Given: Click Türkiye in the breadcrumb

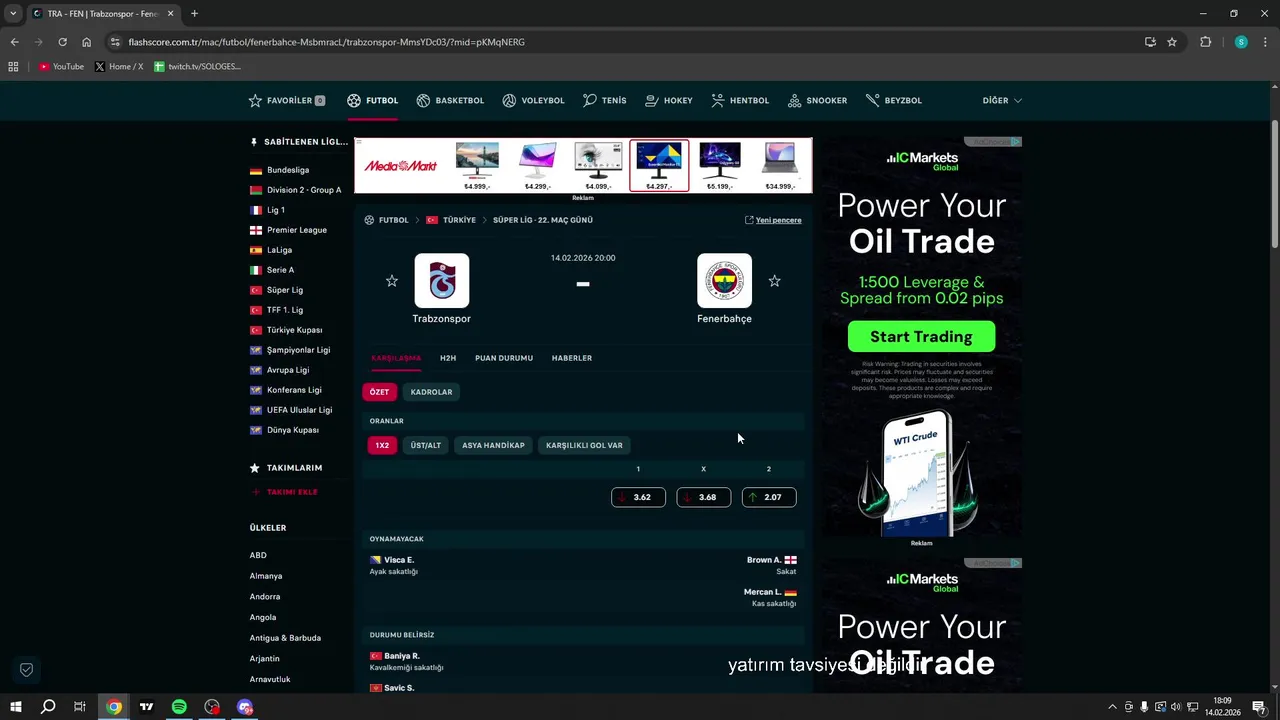Looking at the screenshot, I should (x=459, y=220).
